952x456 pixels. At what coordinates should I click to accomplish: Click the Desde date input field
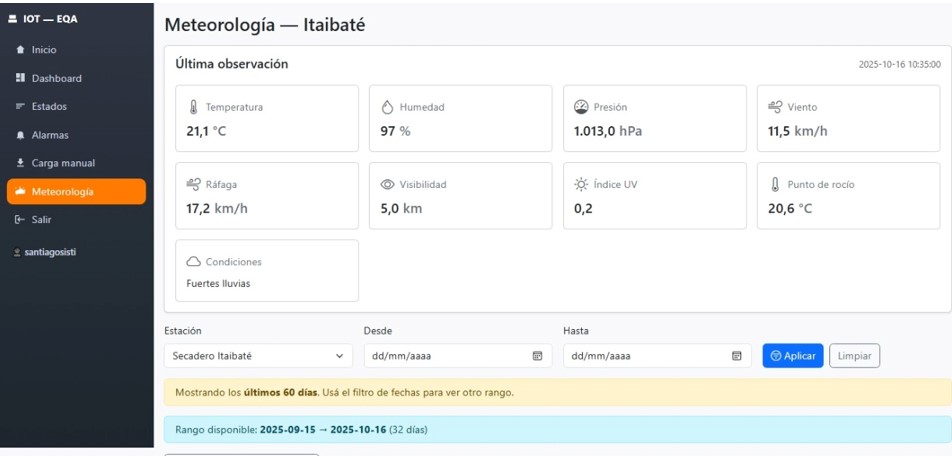point(458,356)
